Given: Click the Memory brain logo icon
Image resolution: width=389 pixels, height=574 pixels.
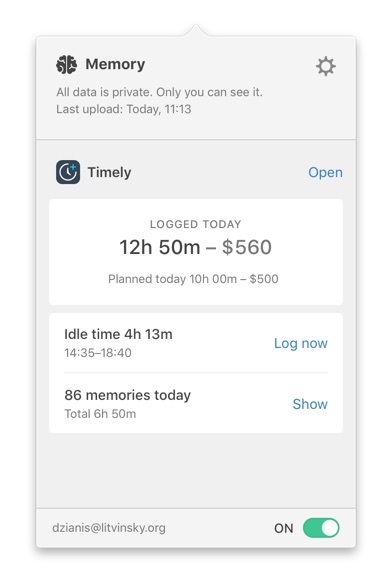Looking at the screenshot, I should pos(67,65).
